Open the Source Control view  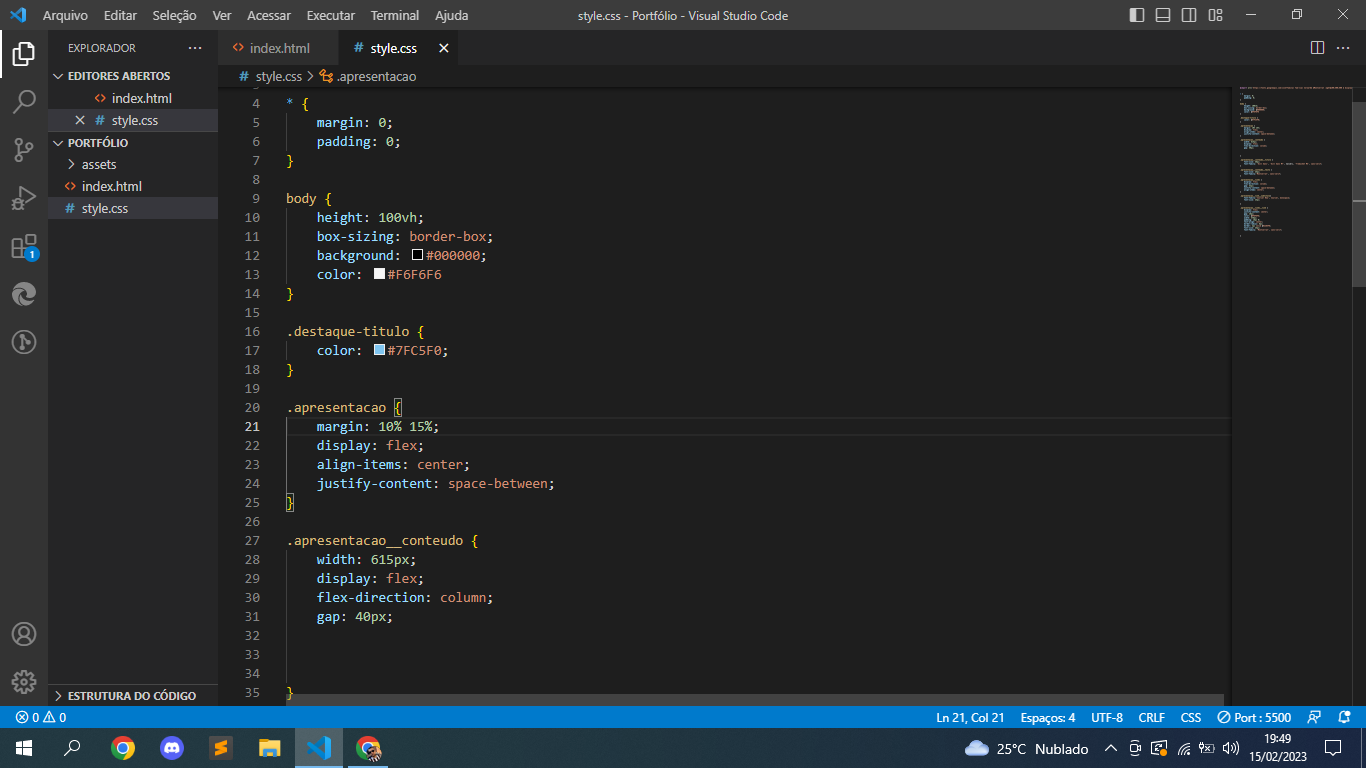(24, 150)
